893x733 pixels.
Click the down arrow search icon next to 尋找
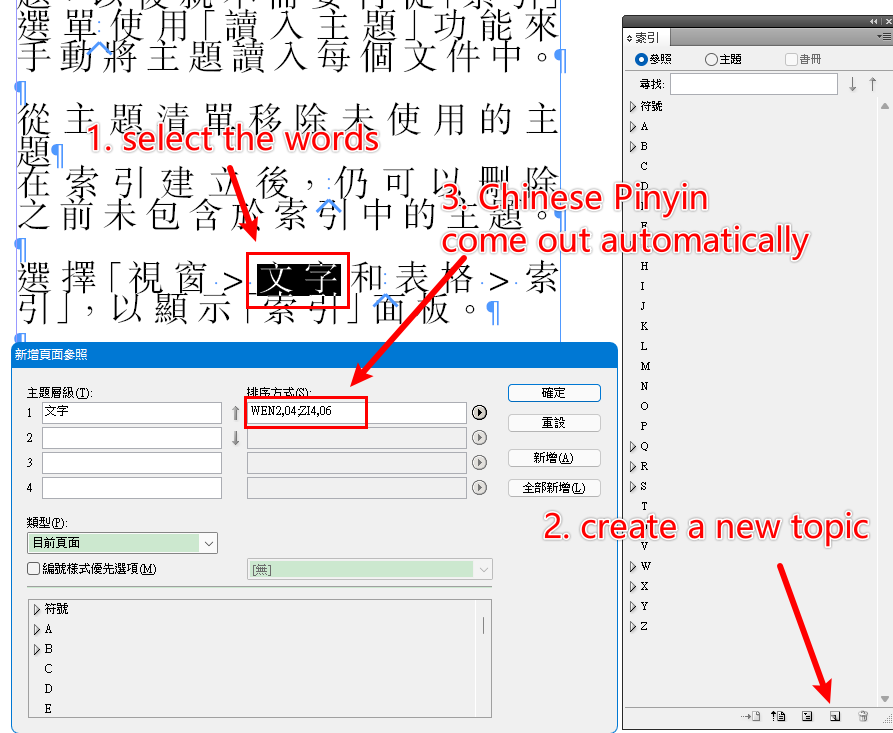[853, 83]
